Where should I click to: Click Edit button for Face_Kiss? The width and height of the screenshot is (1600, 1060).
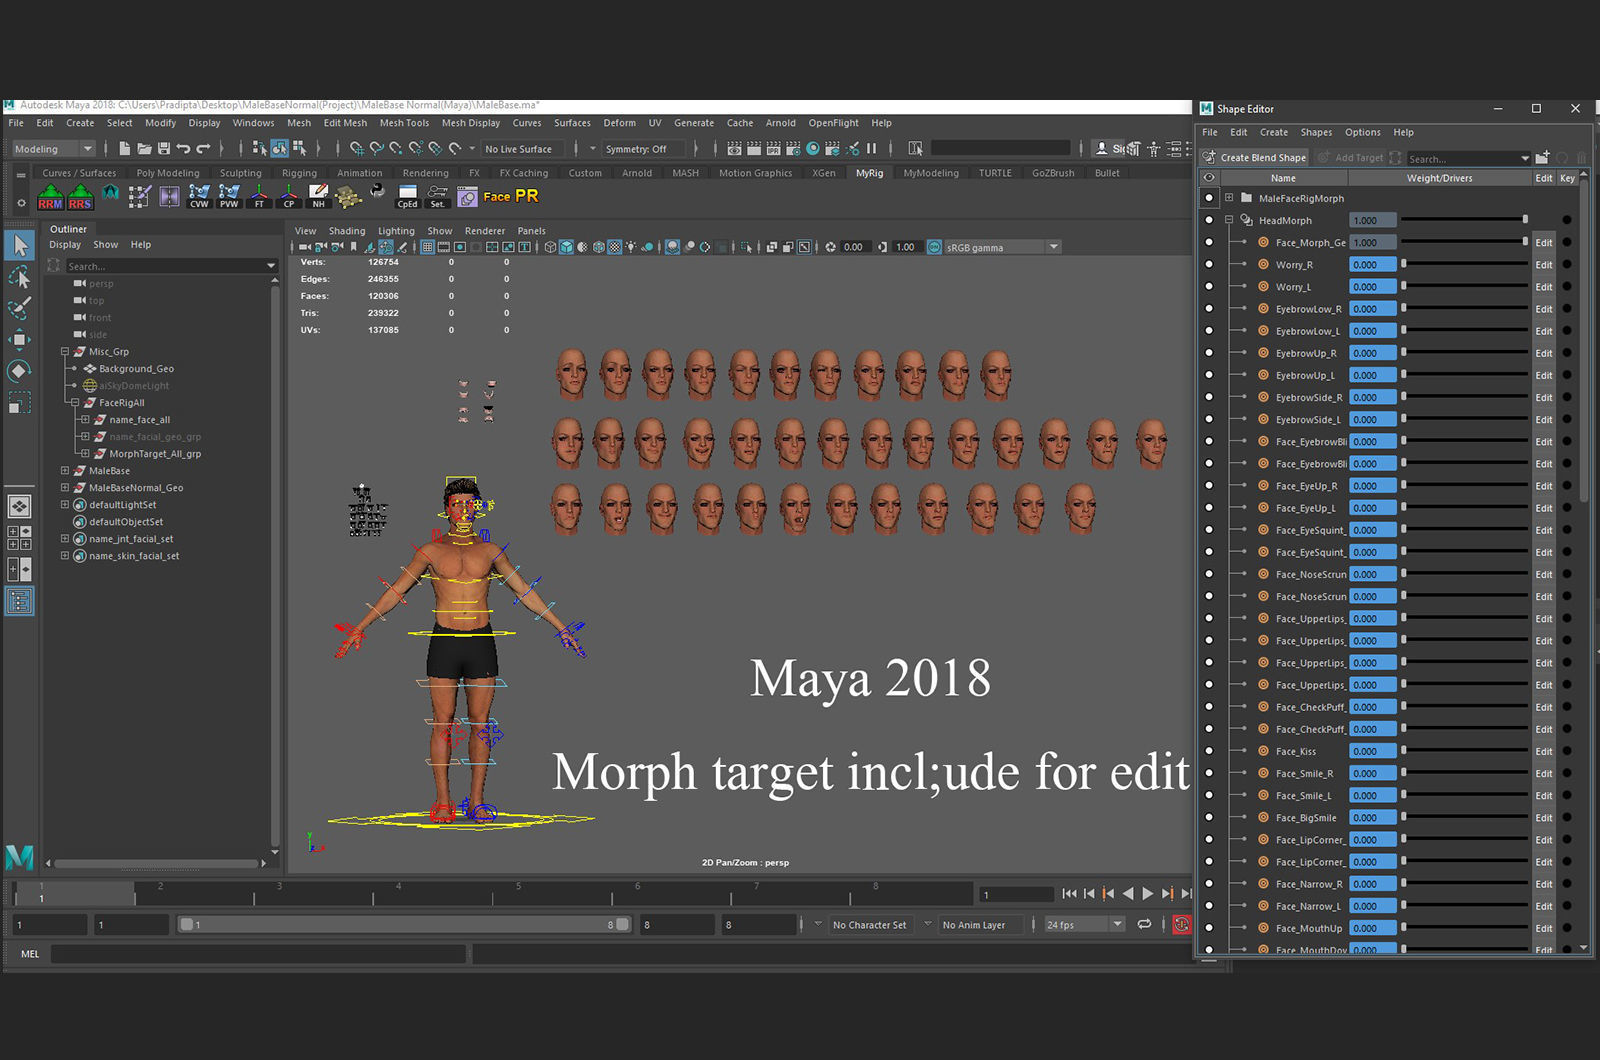tap(1544, 752)
